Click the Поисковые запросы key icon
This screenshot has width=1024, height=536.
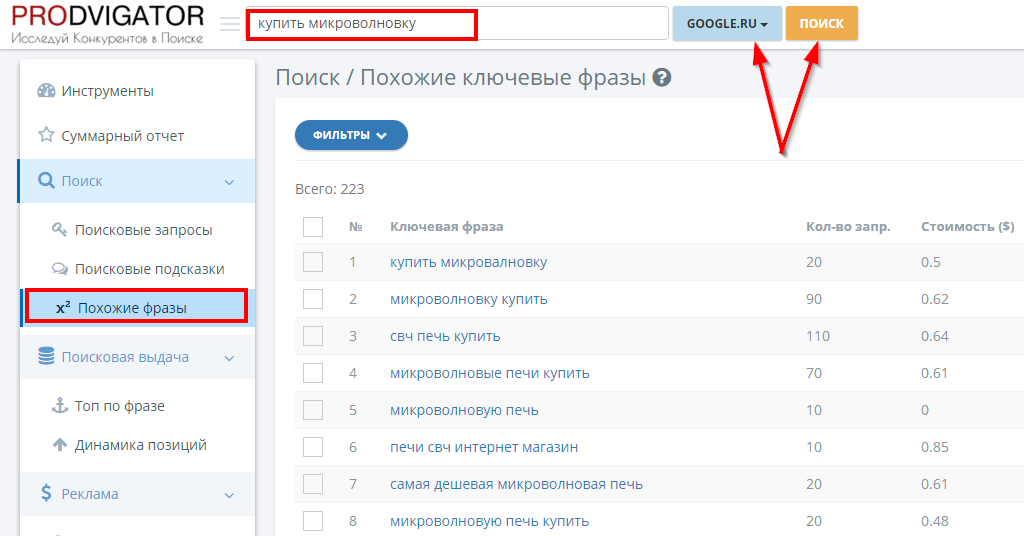[x=59, y=229]
